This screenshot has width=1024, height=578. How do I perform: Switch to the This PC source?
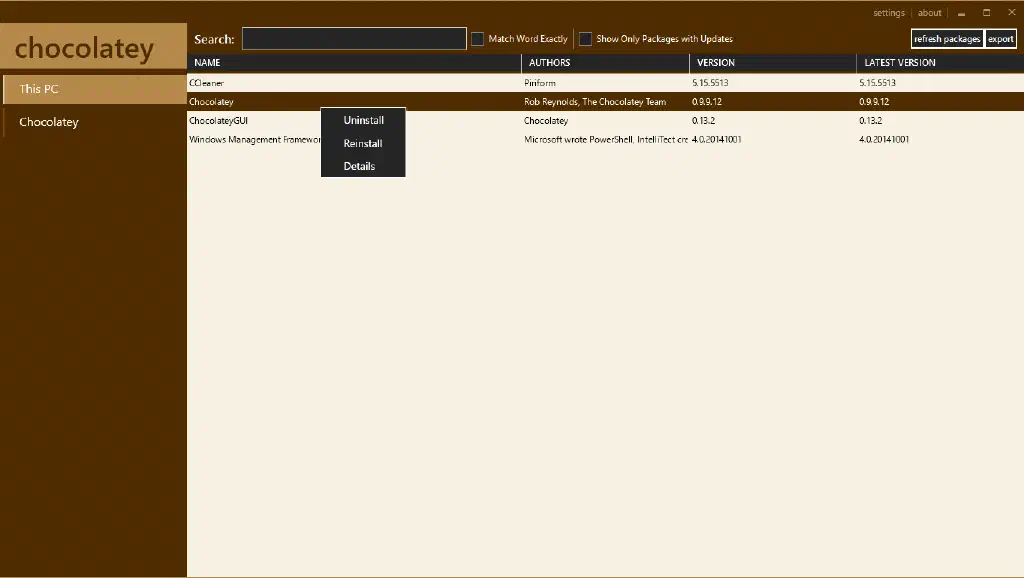coord(93,89)
